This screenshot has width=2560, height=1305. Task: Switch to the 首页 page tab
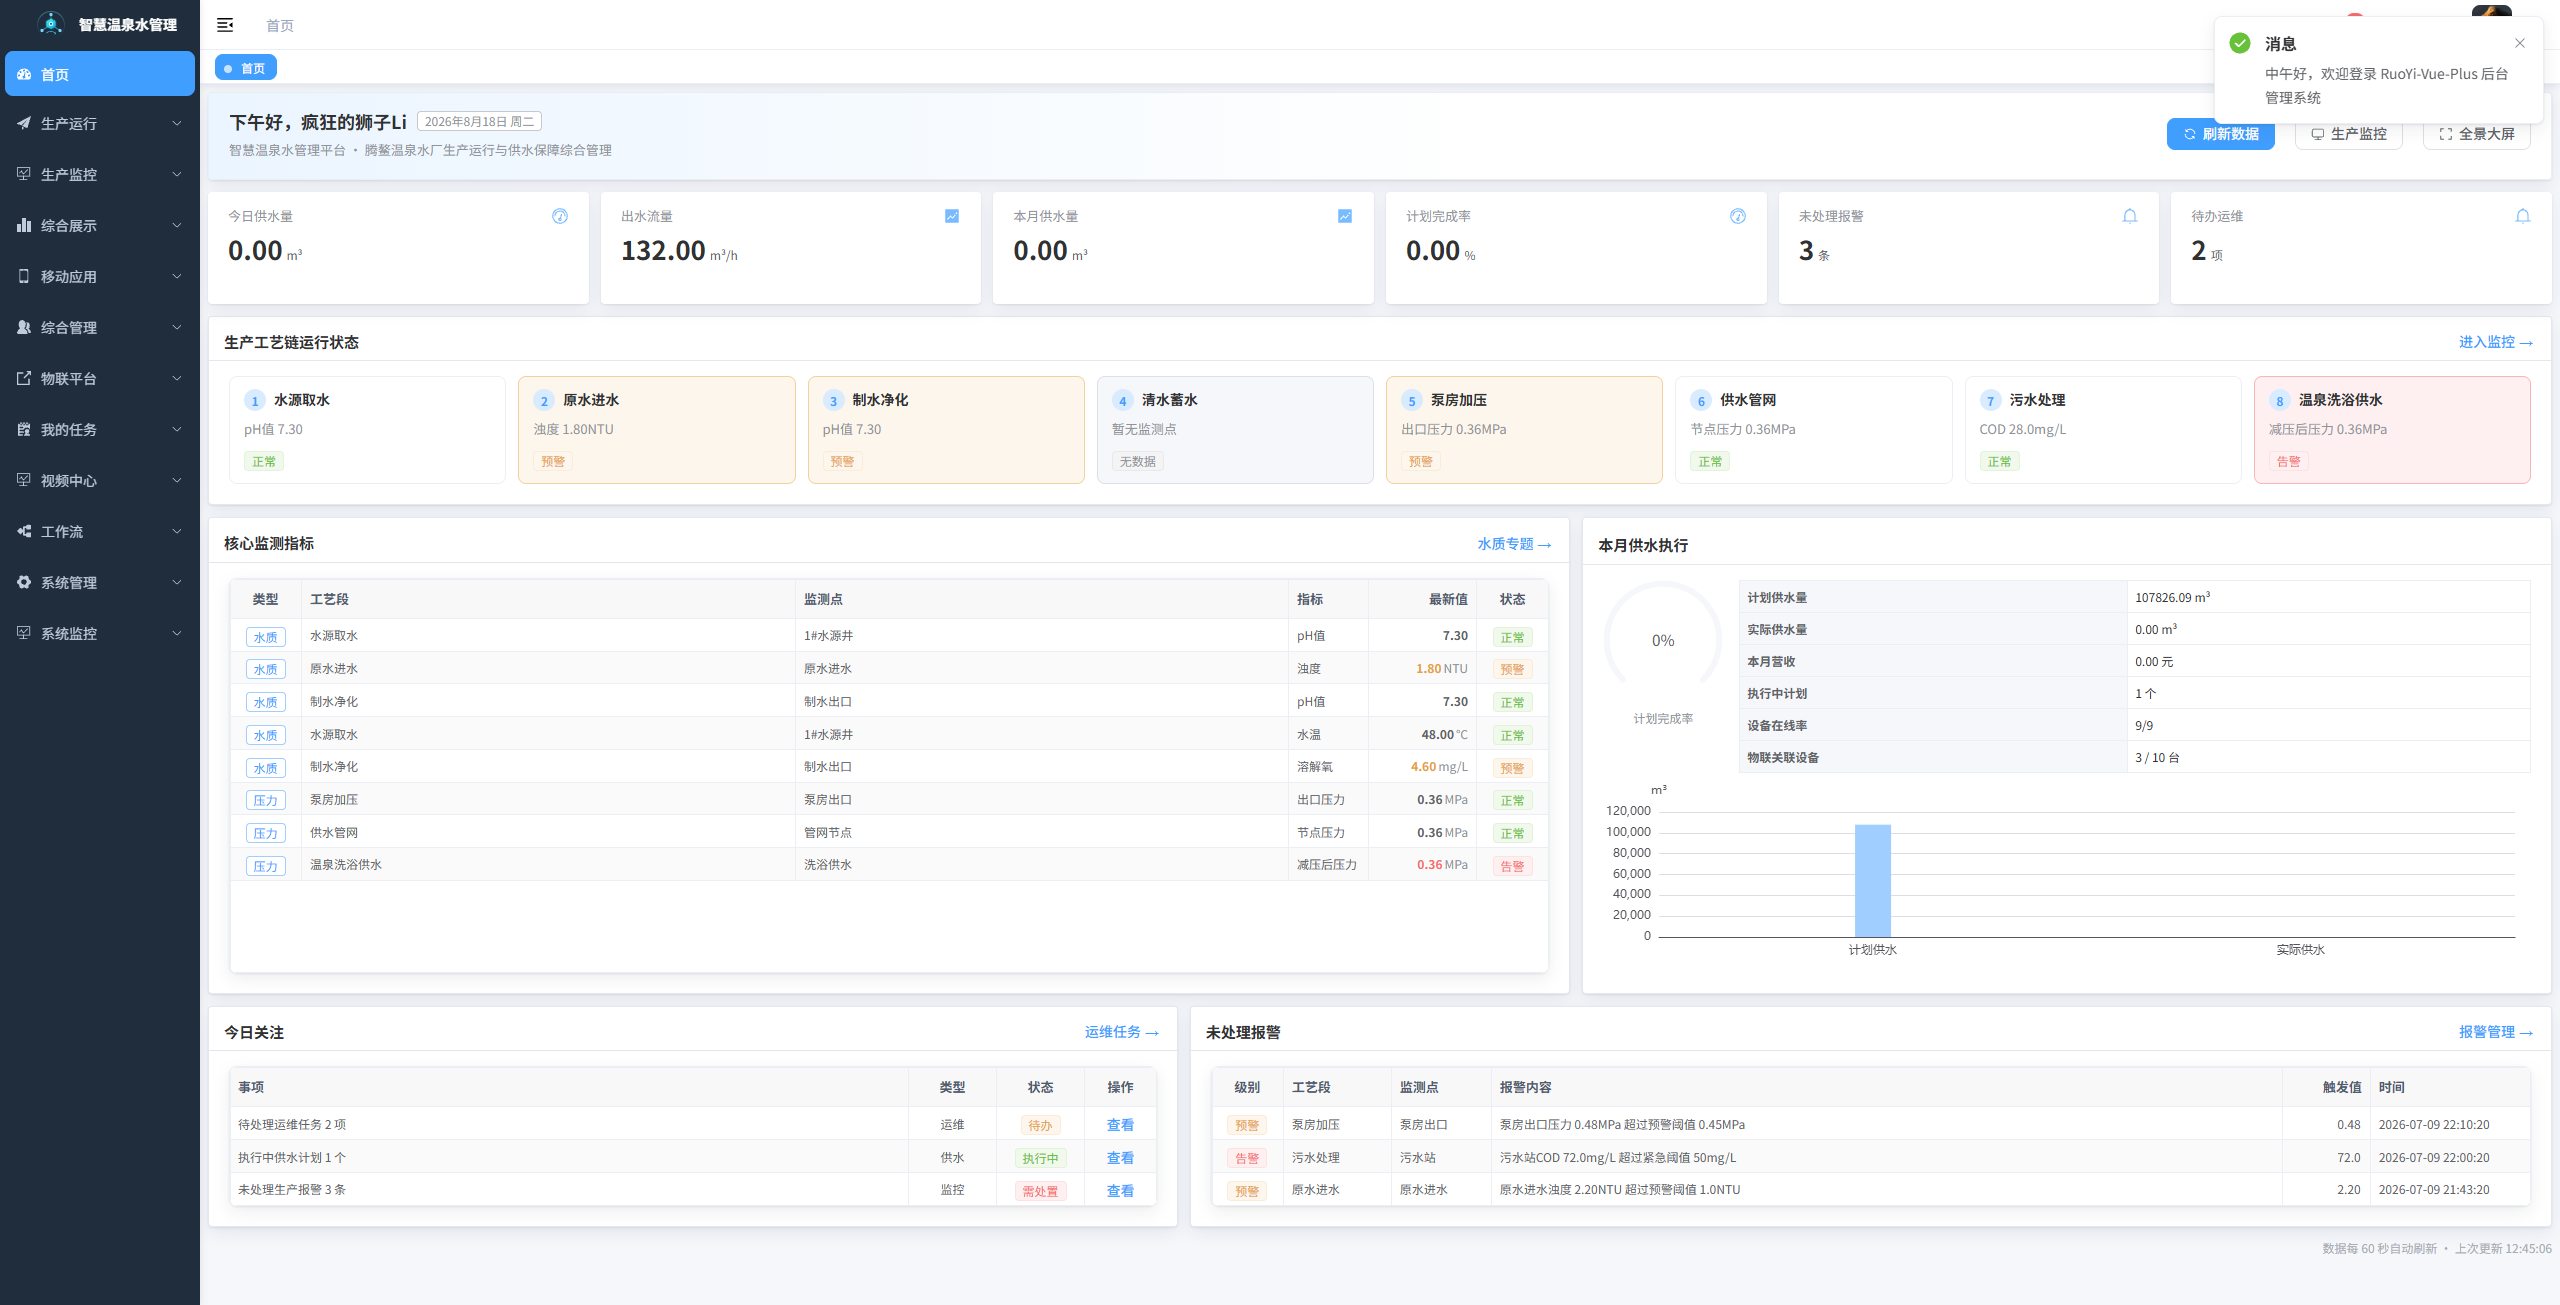[x=246, y=68]
